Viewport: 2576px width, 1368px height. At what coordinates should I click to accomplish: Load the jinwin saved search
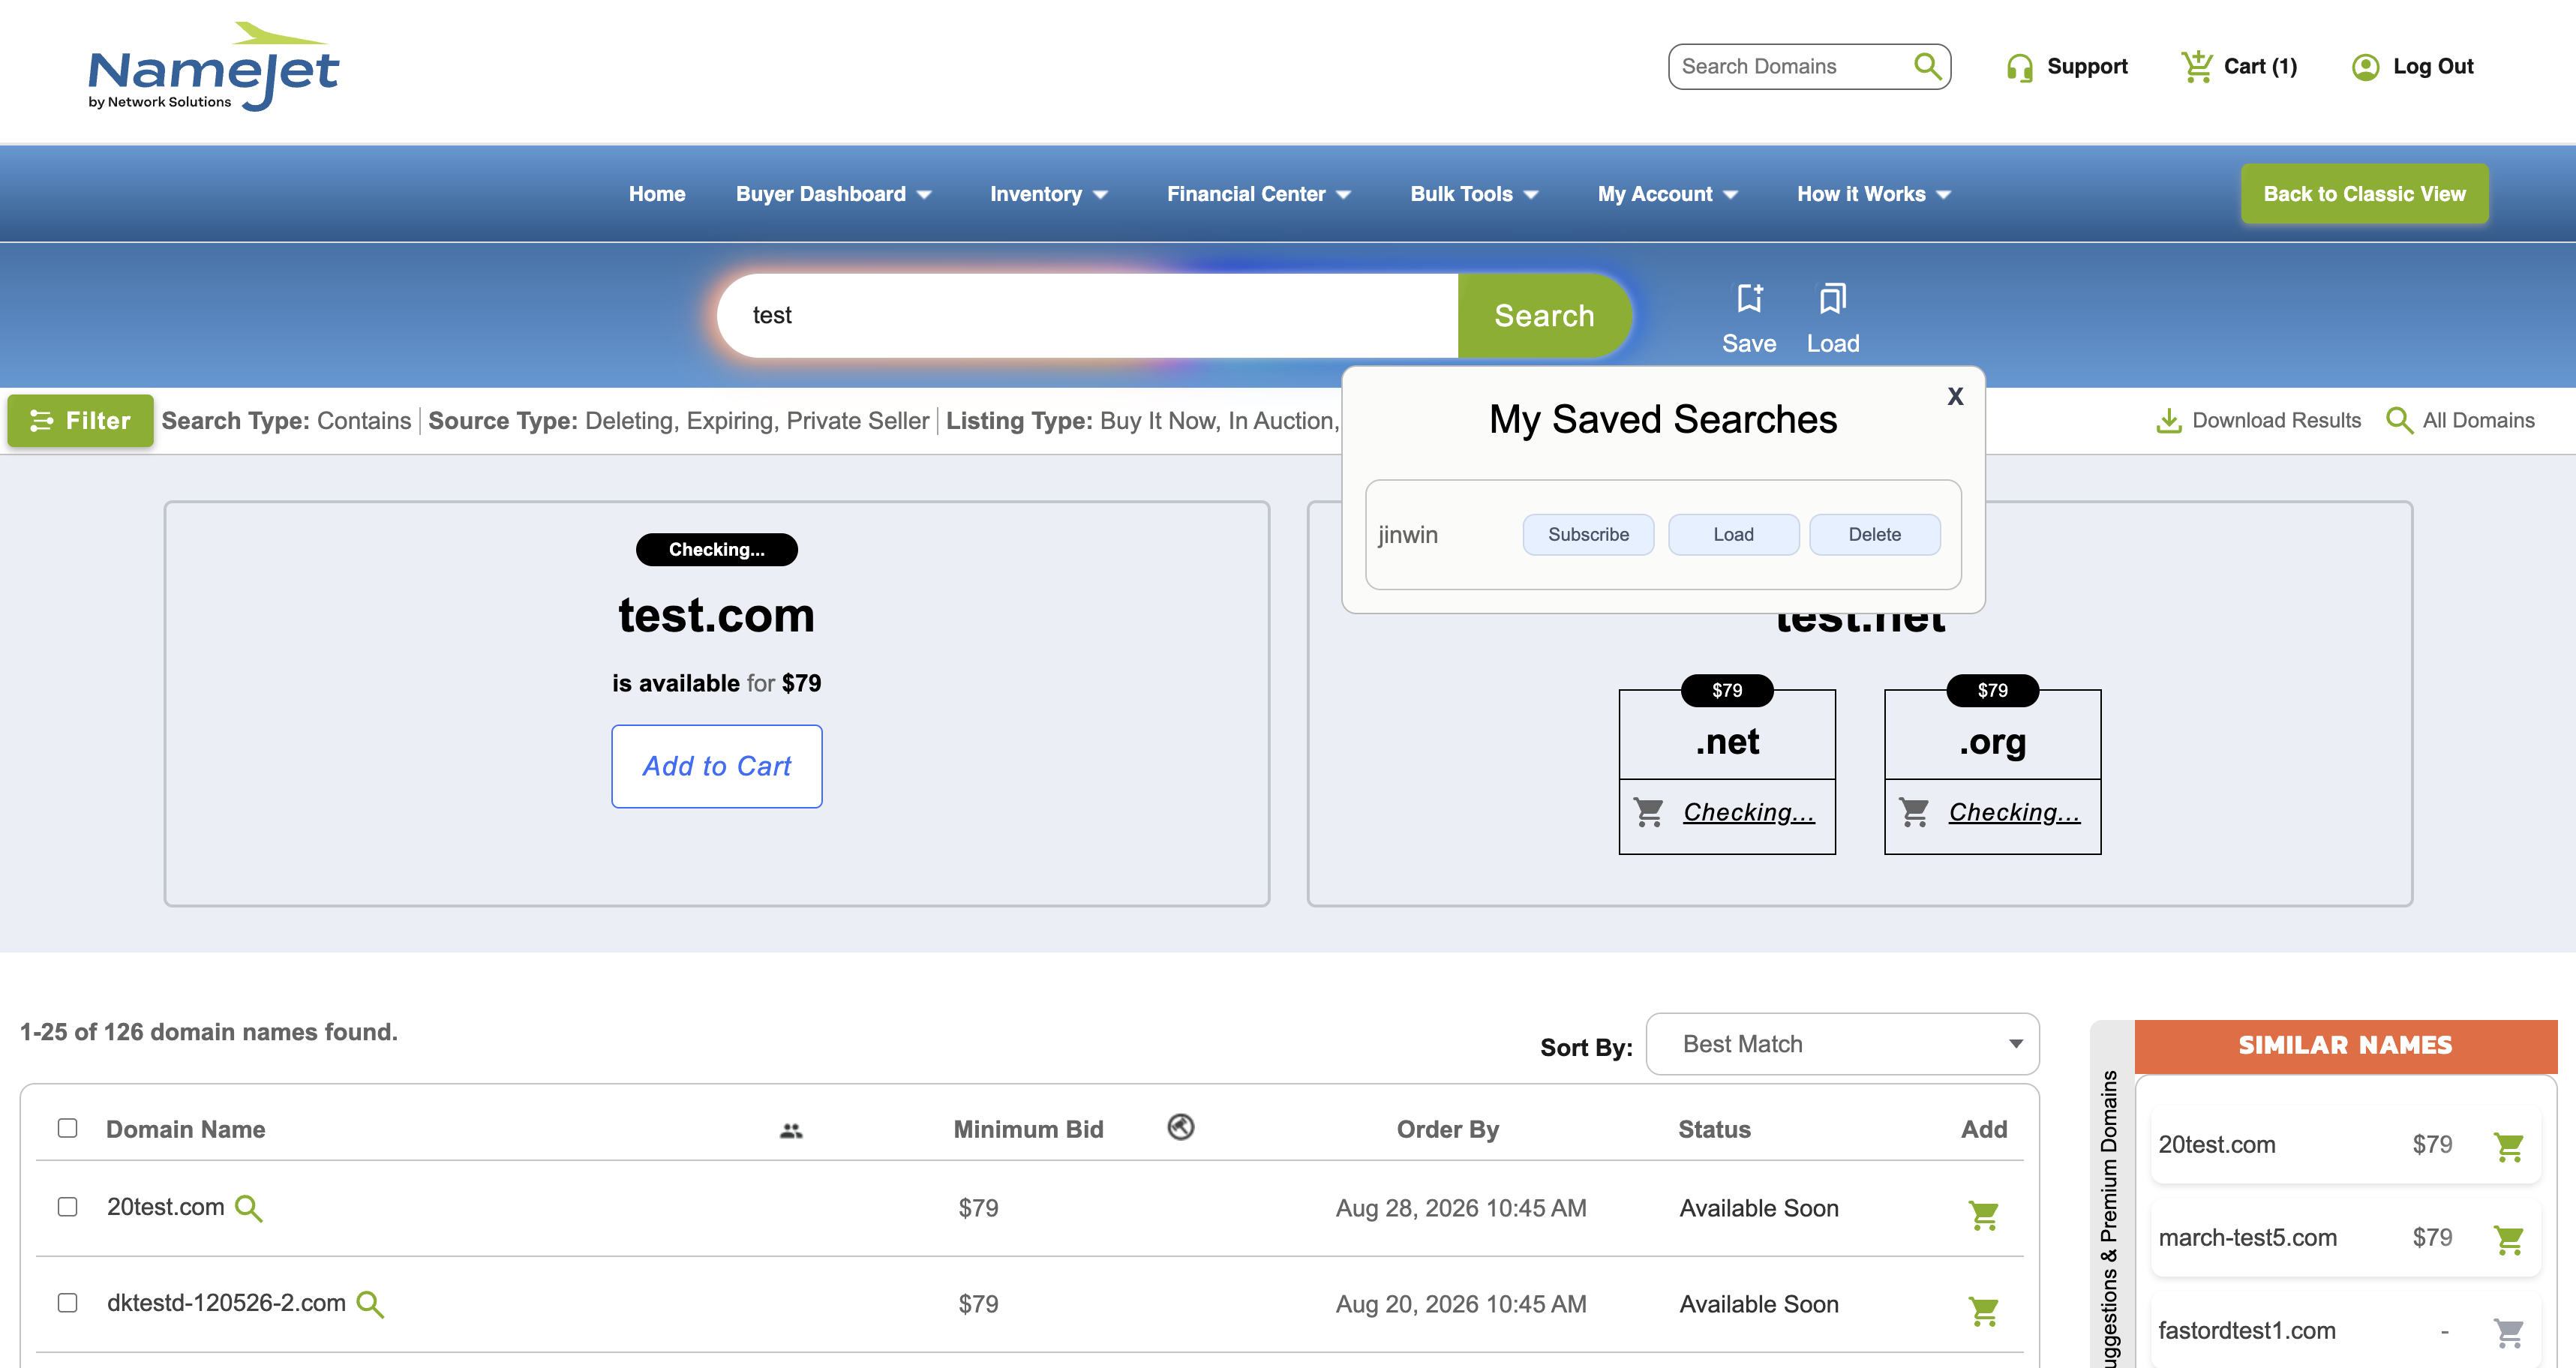1733,535
